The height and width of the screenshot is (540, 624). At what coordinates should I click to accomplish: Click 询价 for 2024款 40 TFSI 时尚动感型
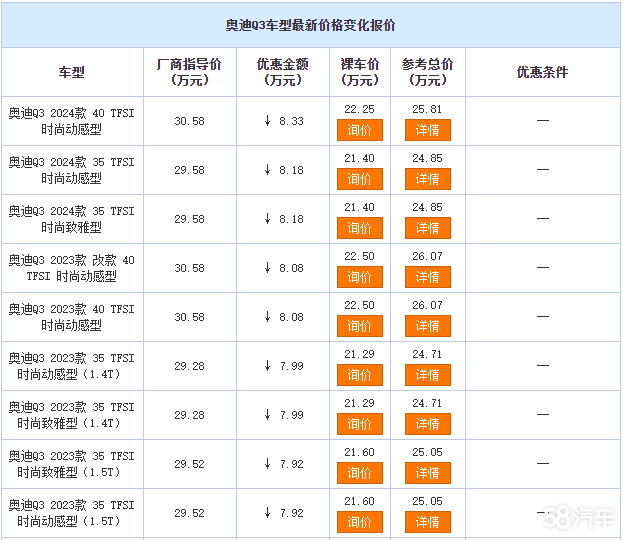click(360, 130)
